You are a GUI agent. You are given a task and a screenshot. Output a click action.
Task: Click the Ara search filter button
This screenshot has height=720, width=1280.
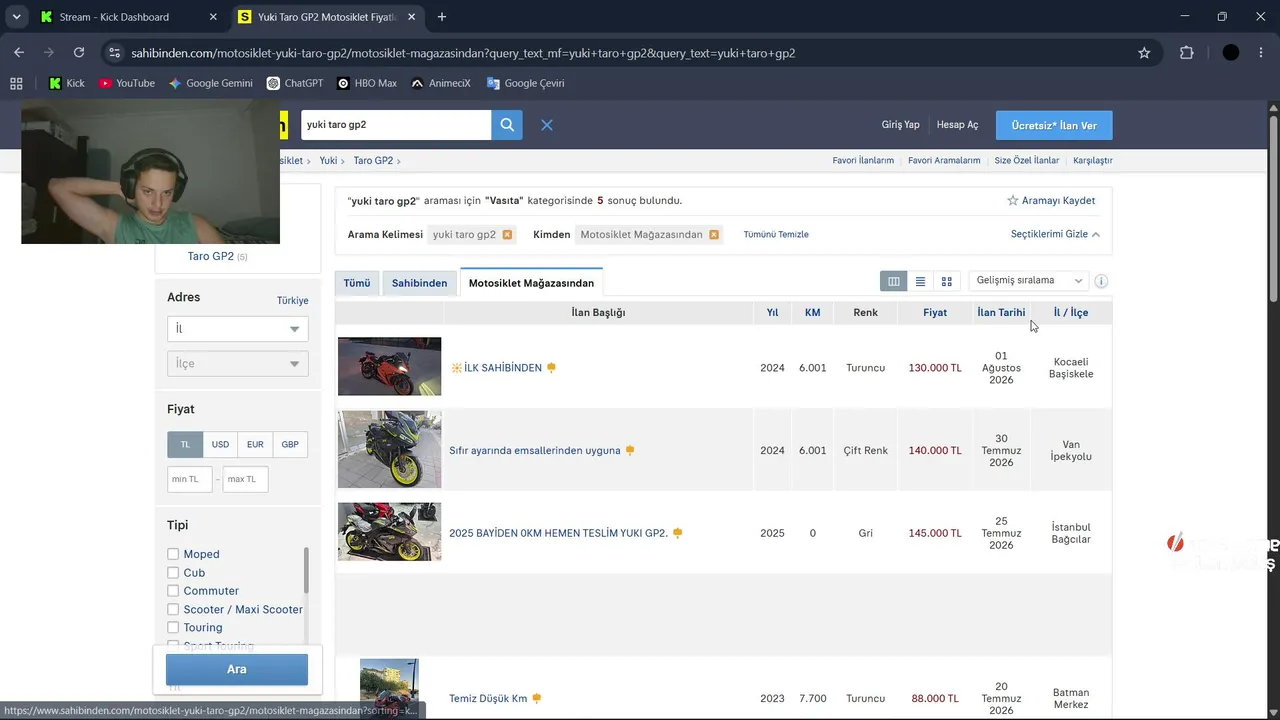tap(237, 669)
